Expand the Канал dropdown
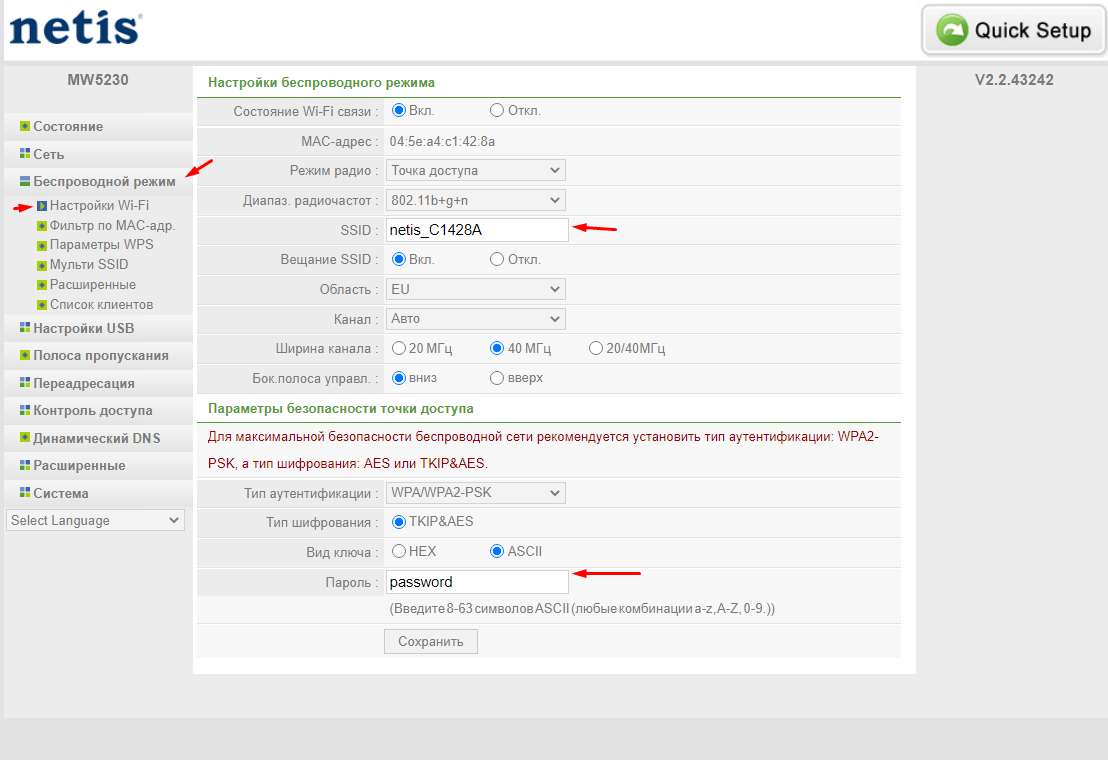 coord(476,319)
